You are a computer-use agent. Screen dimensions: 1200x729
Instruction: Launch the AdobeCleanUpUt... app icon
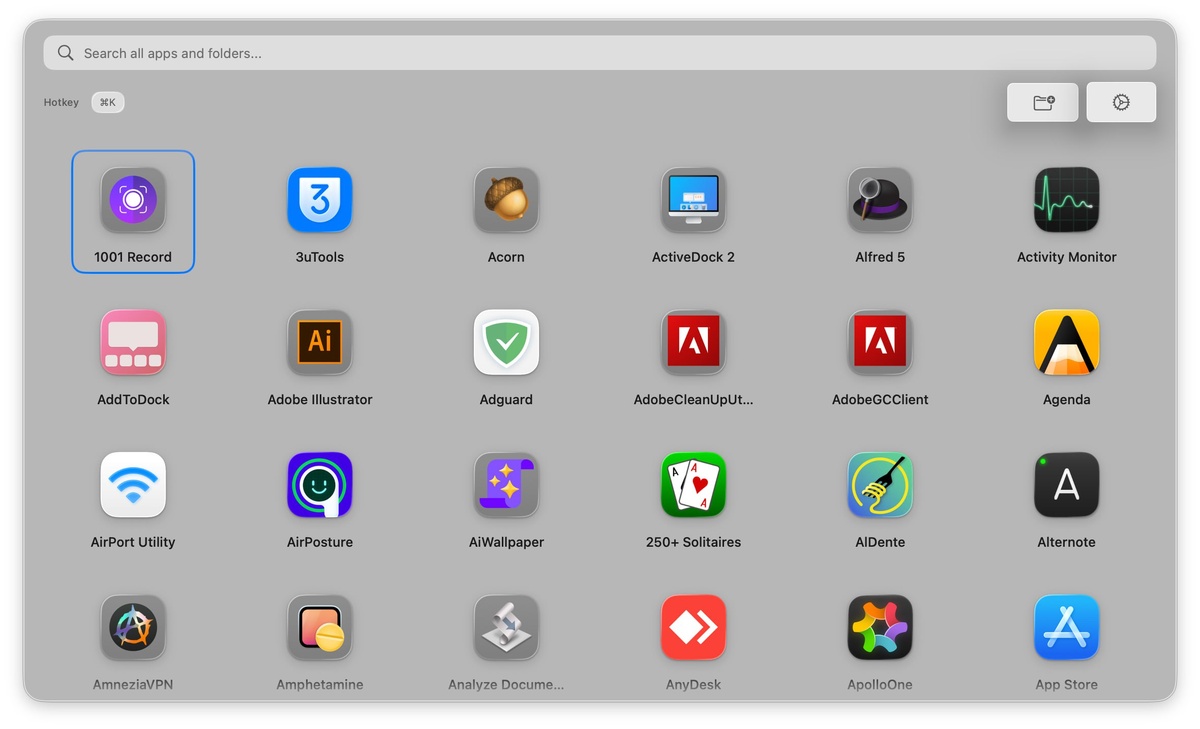coord(693,343)
